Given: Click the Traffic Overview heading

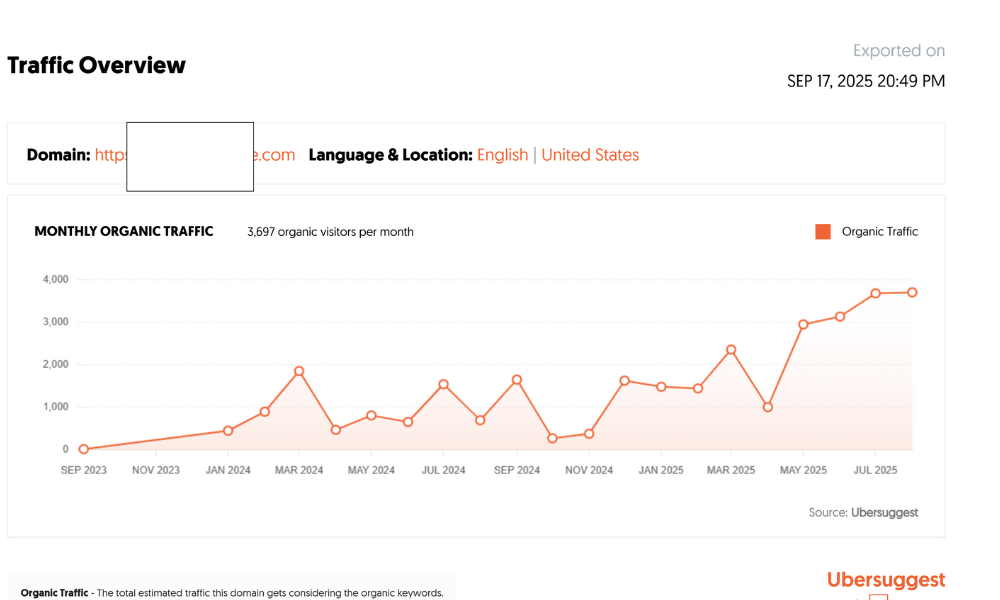Looking at the screenshot, I should point(96,65).
